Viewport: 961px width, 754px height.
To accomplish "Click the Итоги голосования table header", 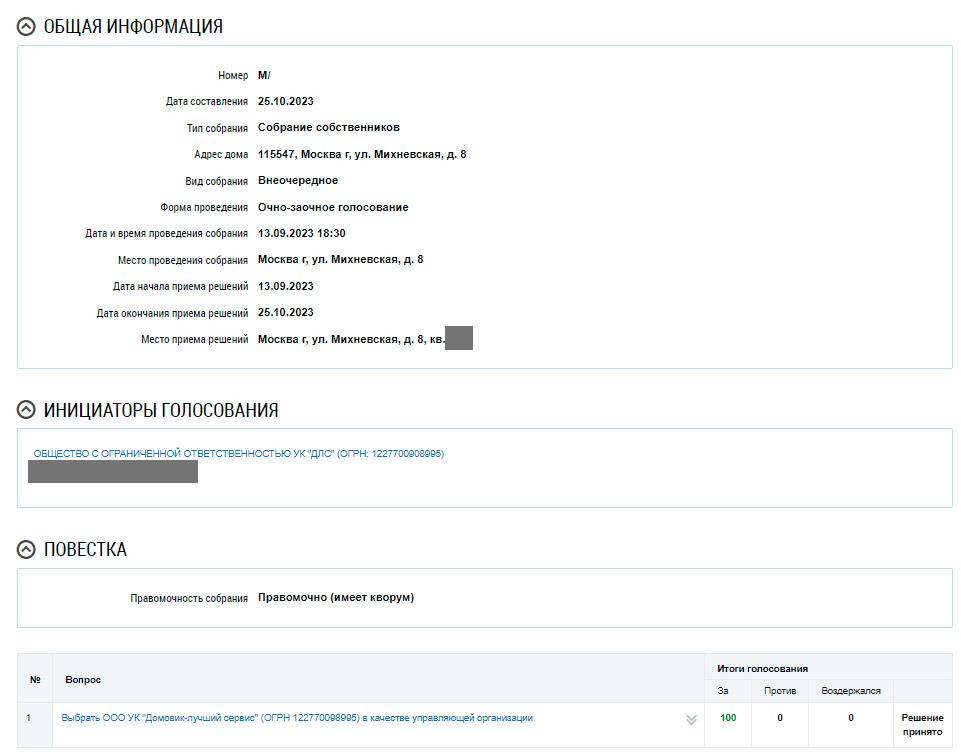I will pos(762,668).
